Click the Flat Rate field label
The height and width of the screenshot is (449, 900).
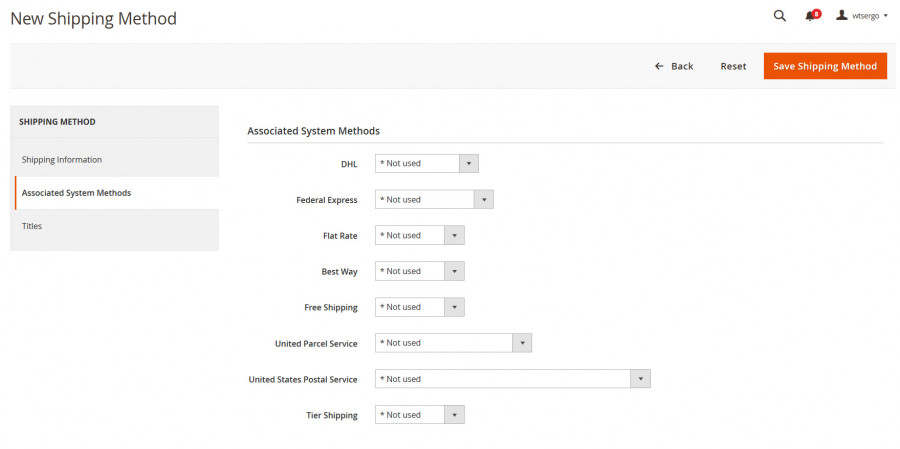coord(340,236)
